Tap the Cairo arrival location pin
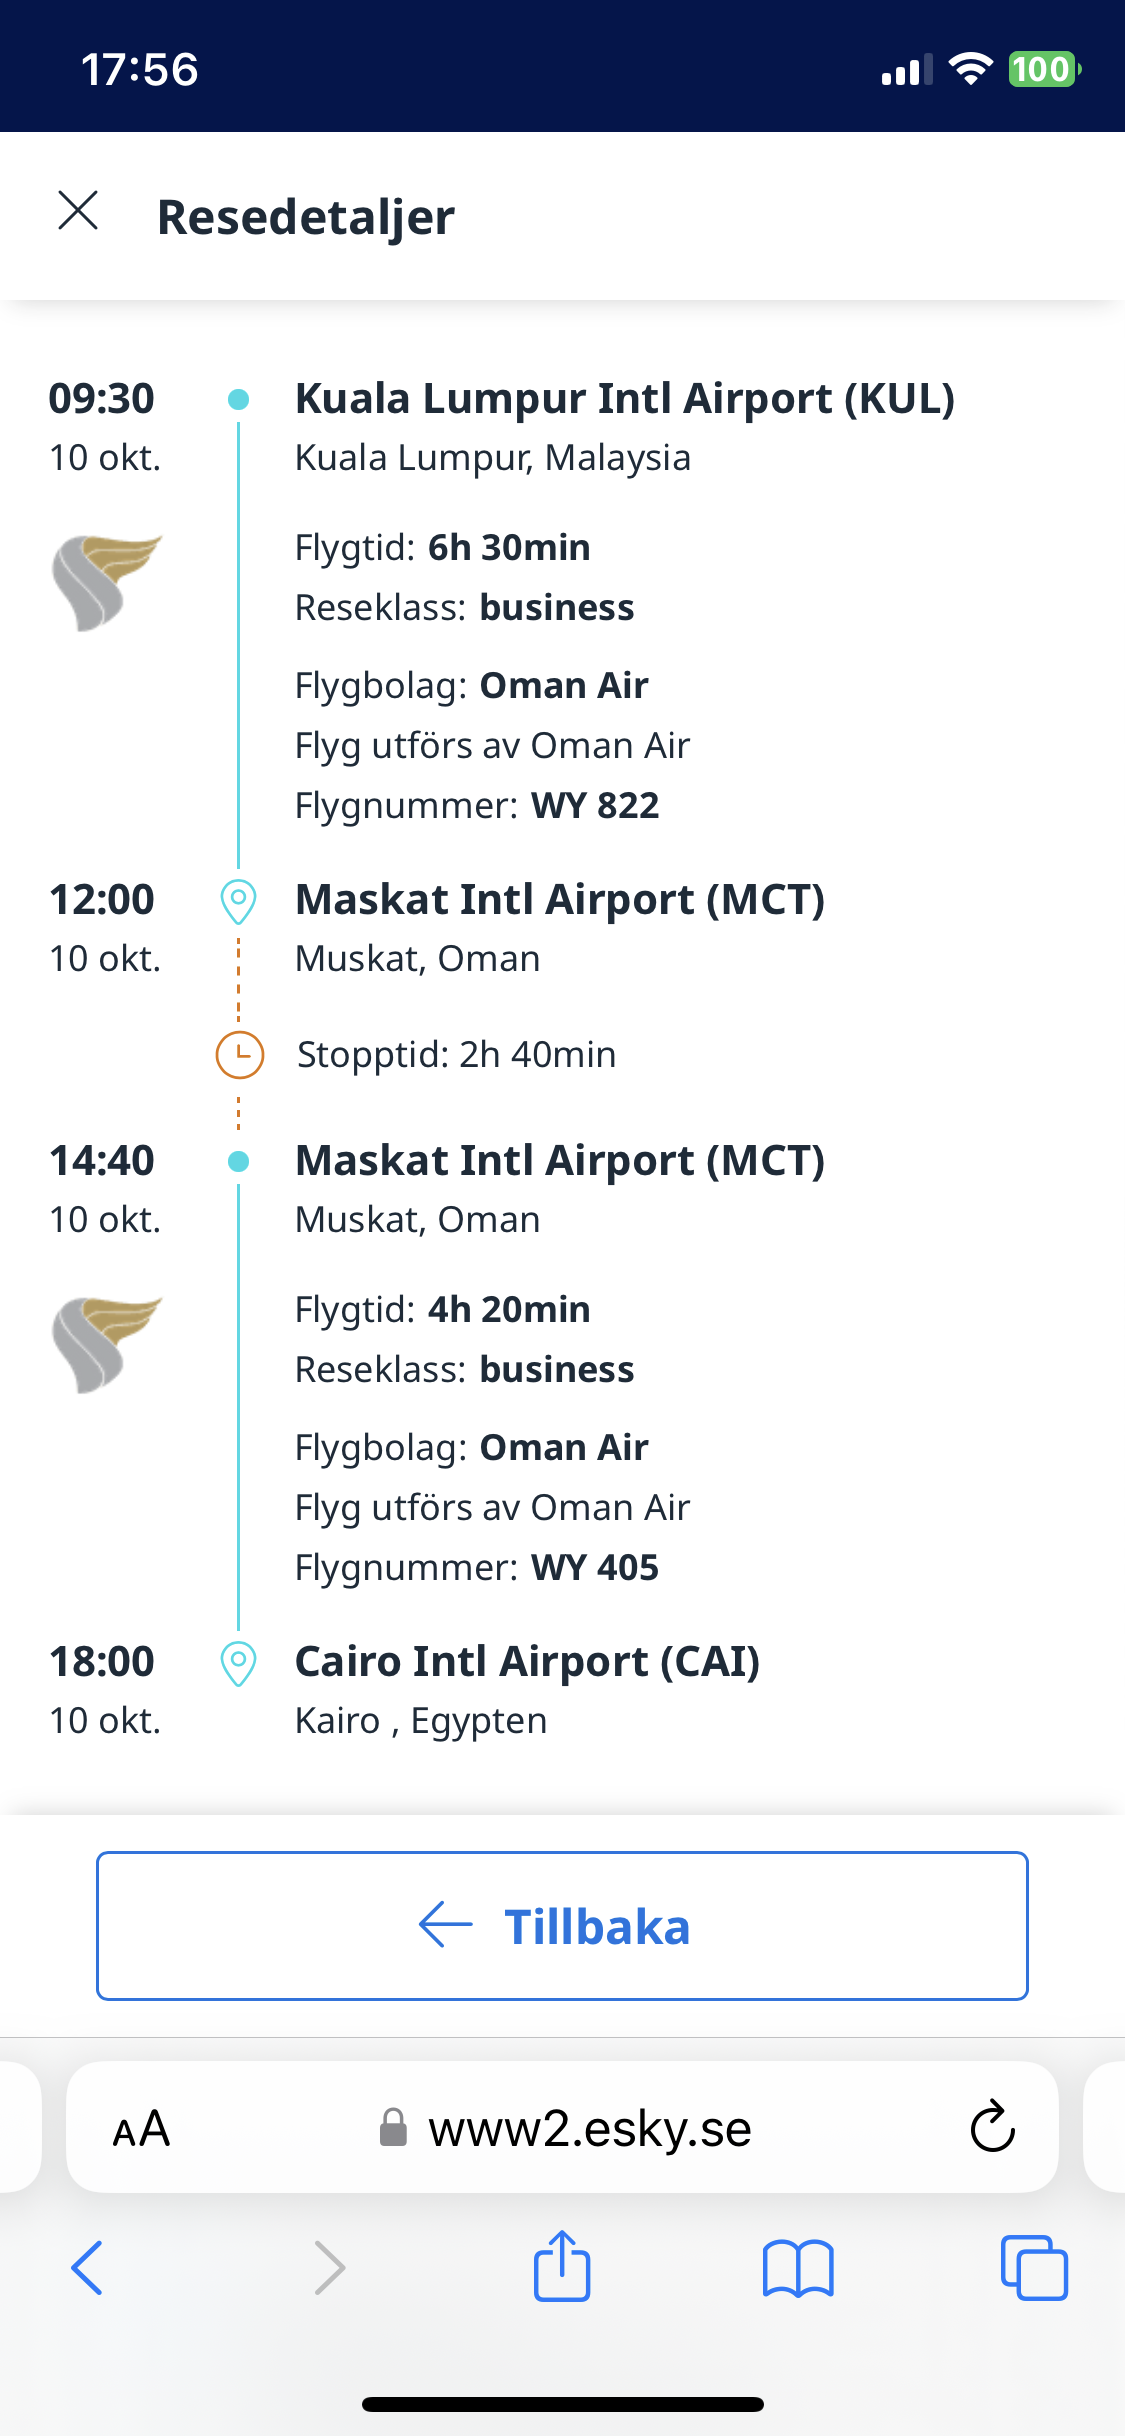This screenshot has width=1125, height=2436. (238, 1663)
